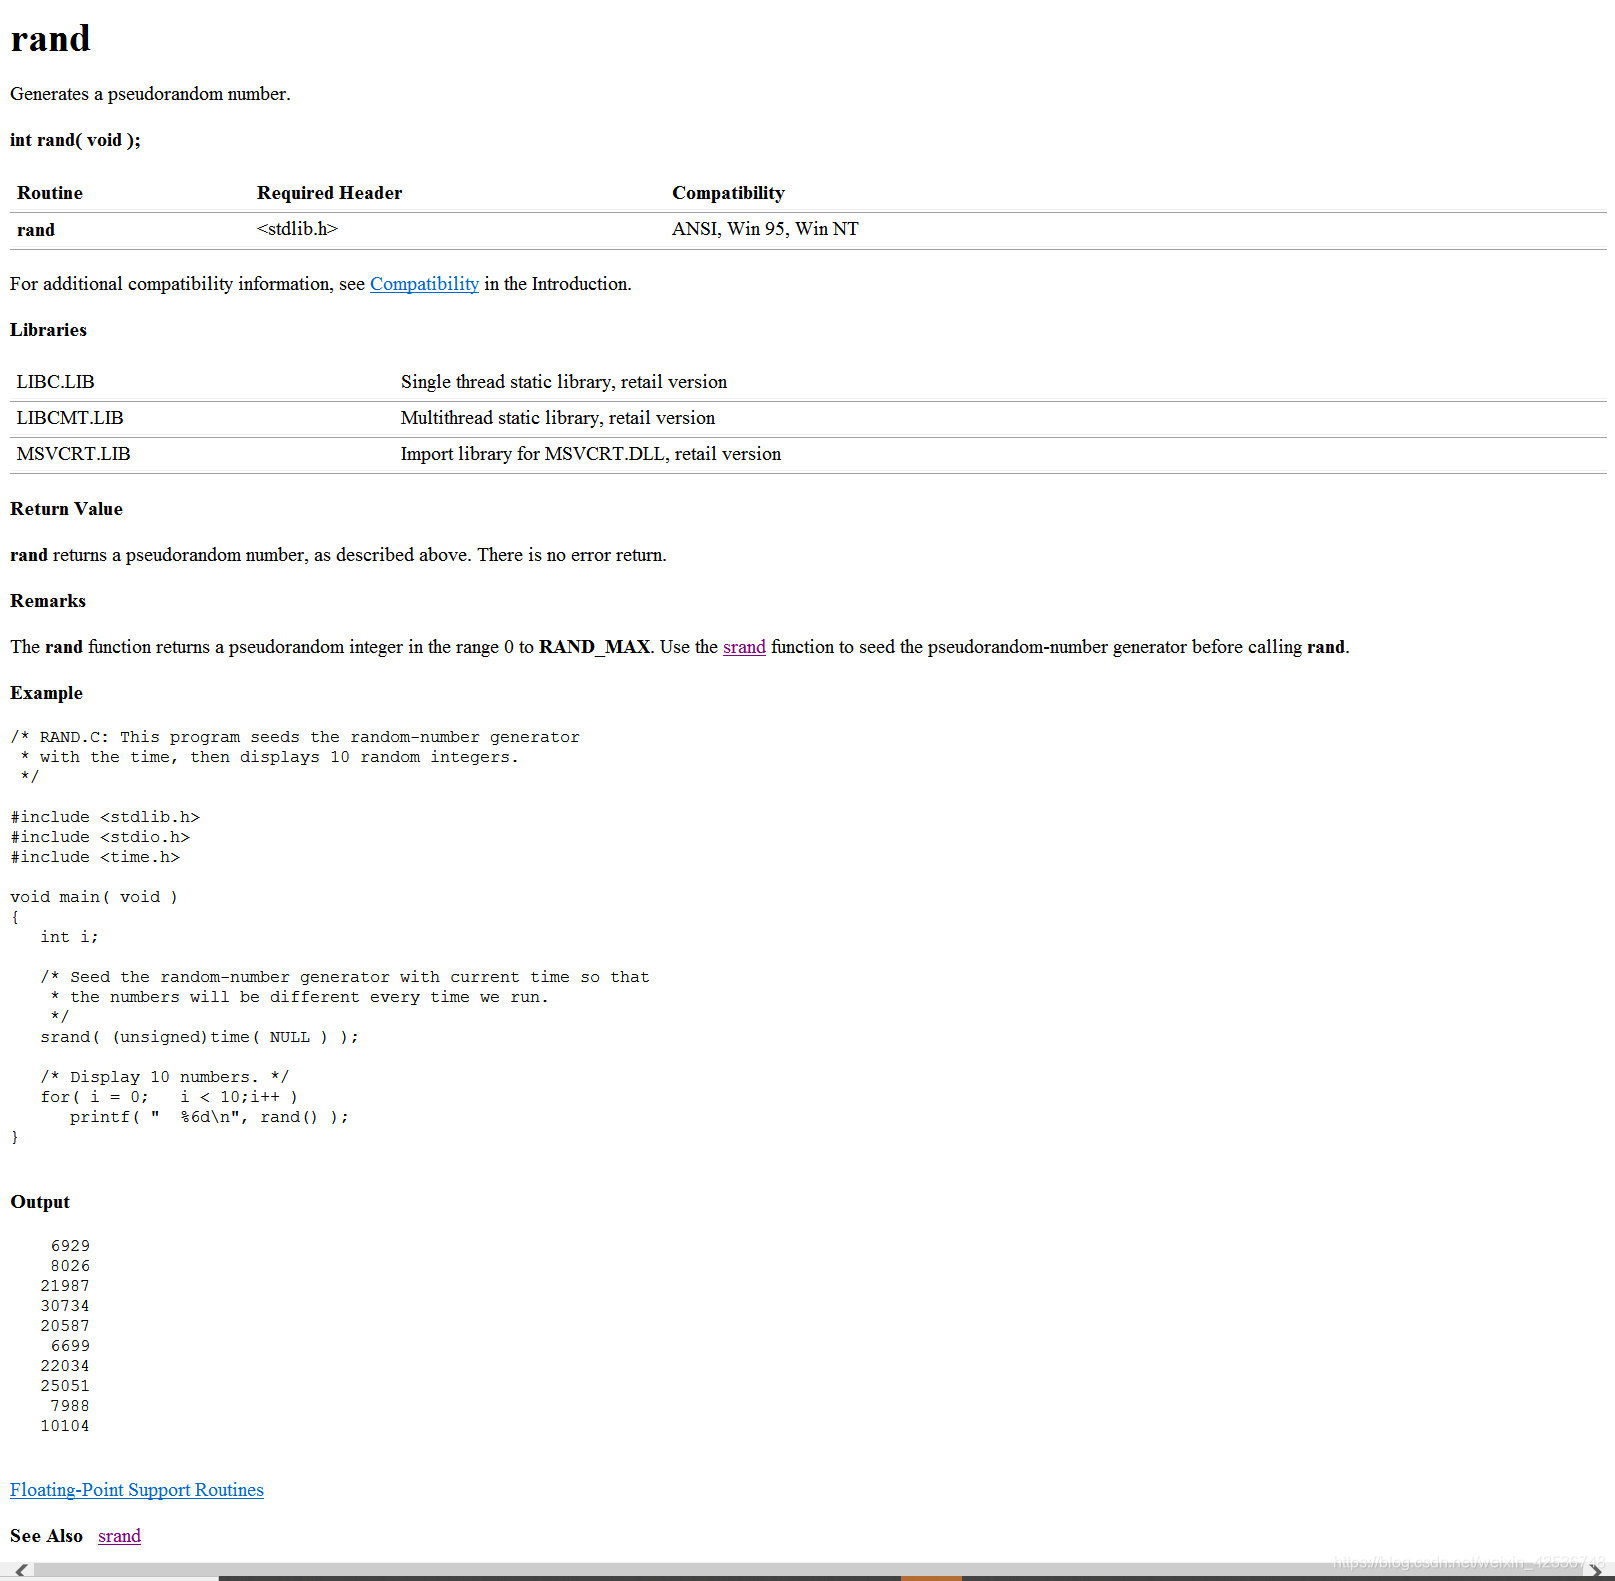Click the 'See Also' label
Screen dimensions: 1615x1581
(46, 1536)
